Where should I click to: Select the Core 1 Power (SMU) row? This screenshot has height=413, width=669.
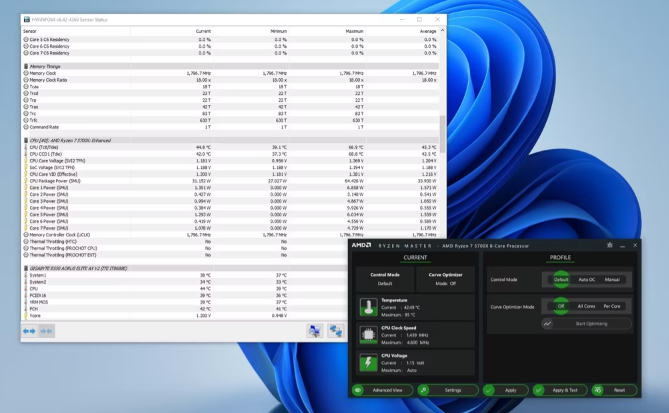tap(230, 188)
